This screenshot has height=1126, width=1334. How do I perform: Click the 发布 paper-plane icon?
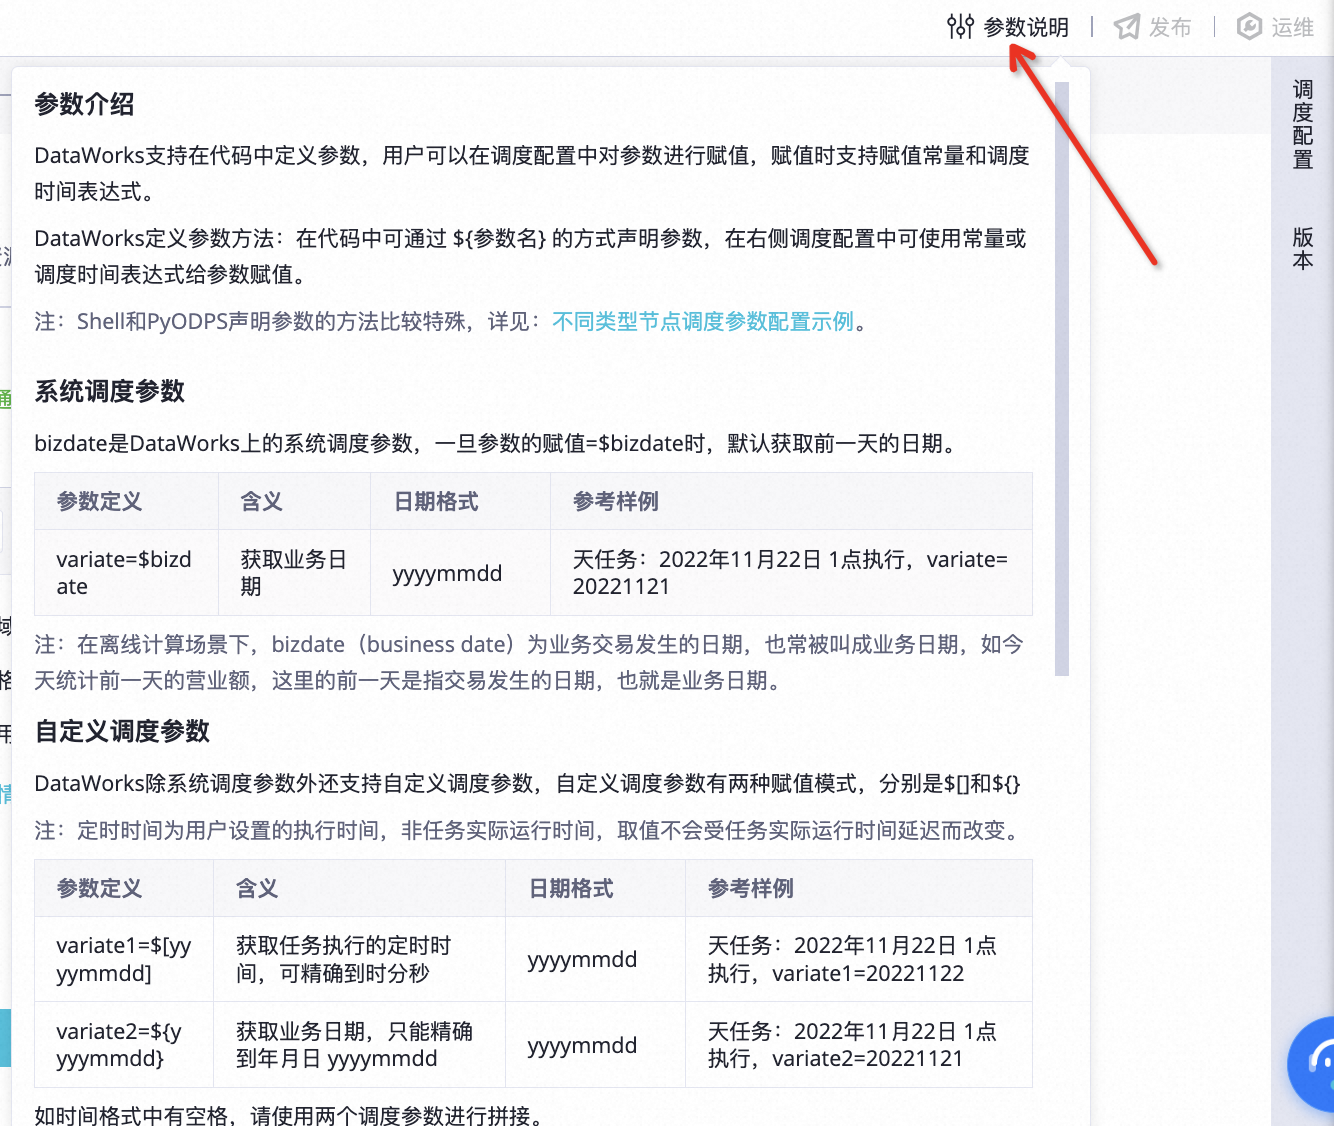tap(1127, 27)
